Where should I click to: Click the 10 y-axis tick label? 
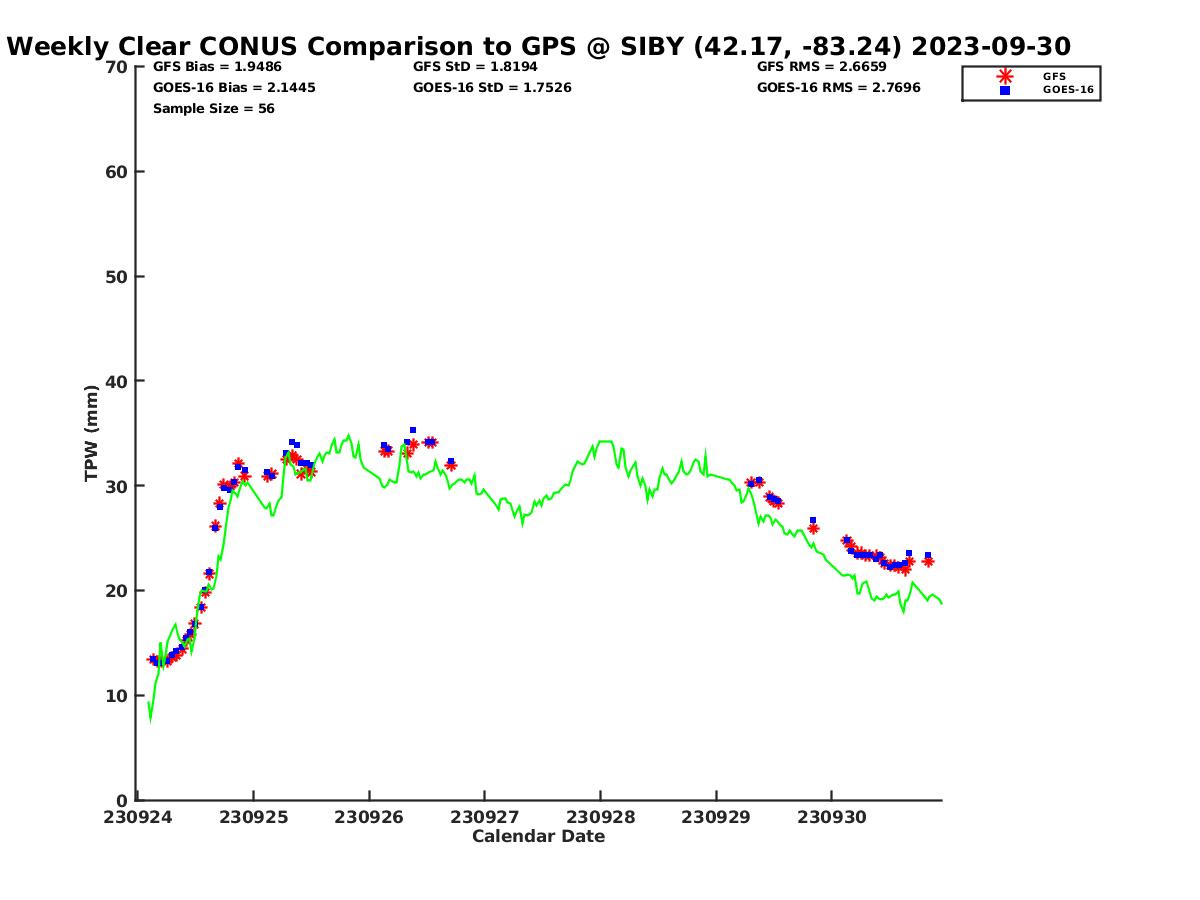117,696
